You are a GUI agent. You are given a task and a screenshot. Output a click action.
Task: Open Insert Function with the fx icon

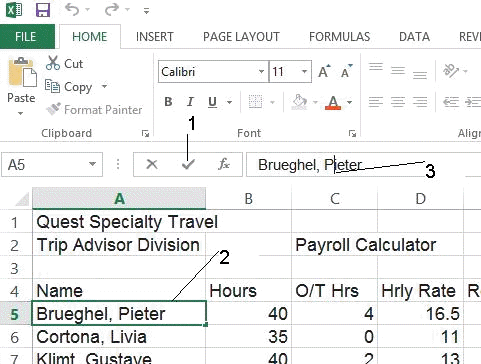coord(224,164)
